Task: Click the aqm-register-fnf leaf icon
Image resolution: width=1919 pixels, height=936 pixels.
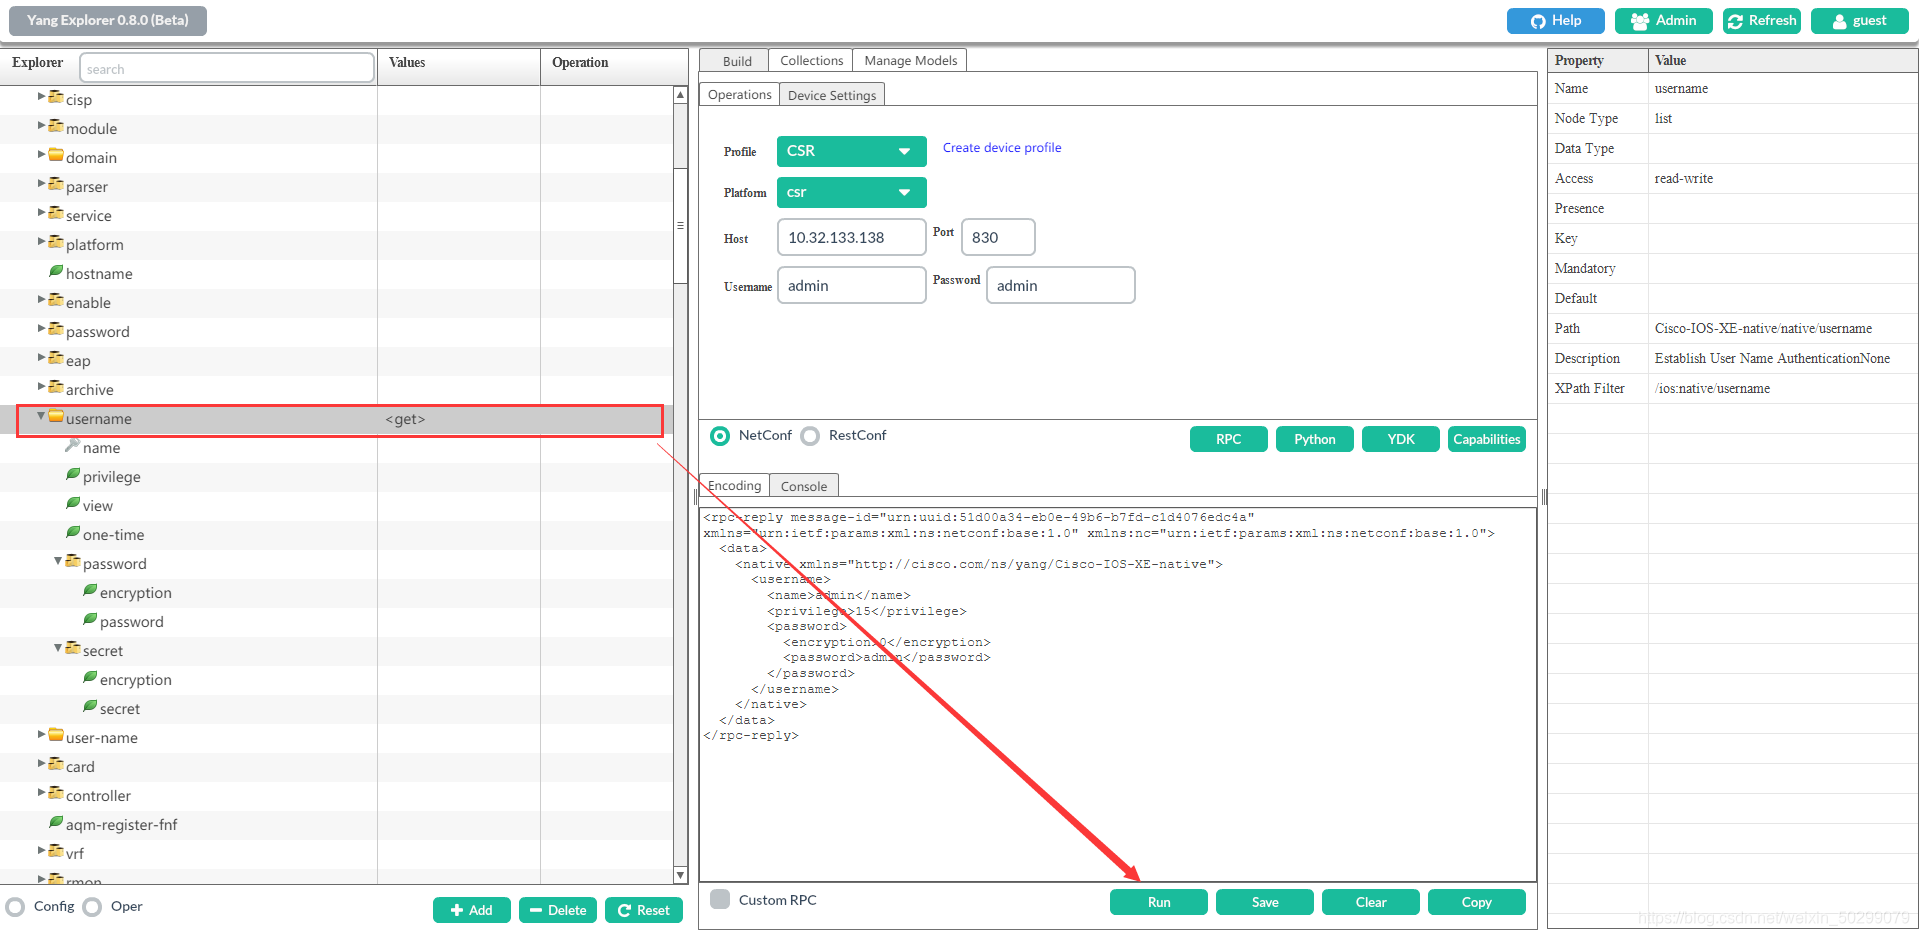Action: pos(56,822)
